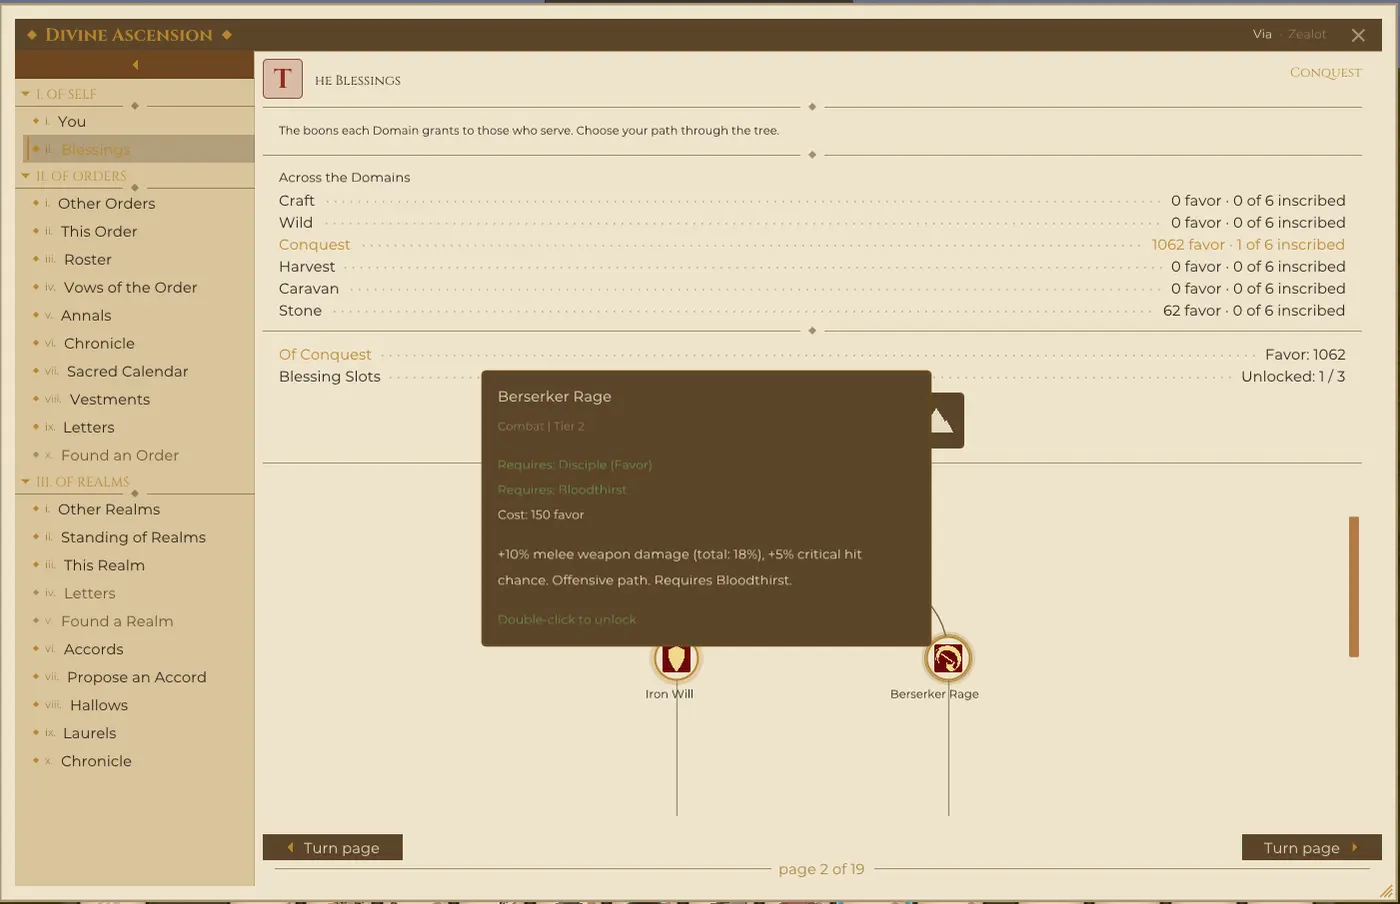
Task: Open the You page
Action: click(x=138, y=121)
